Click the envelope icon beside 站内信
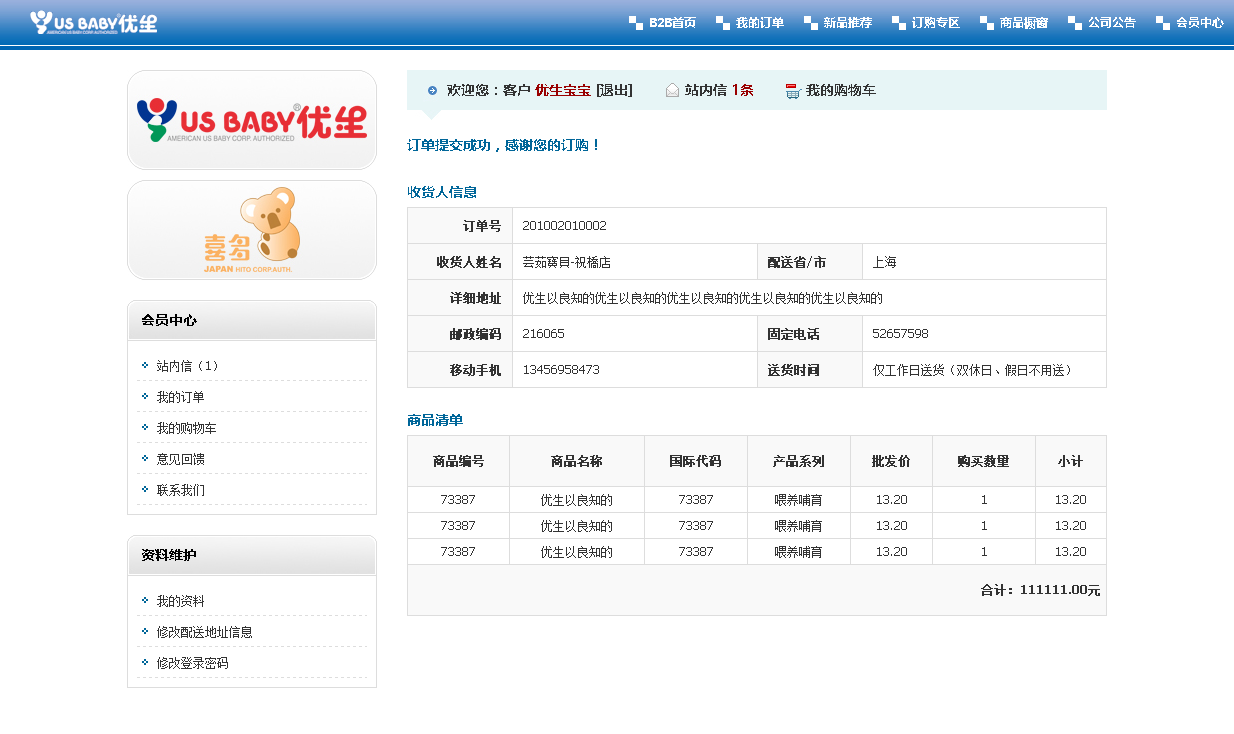Viewport: 1234px width, 734px height. [x=672, y=90]
